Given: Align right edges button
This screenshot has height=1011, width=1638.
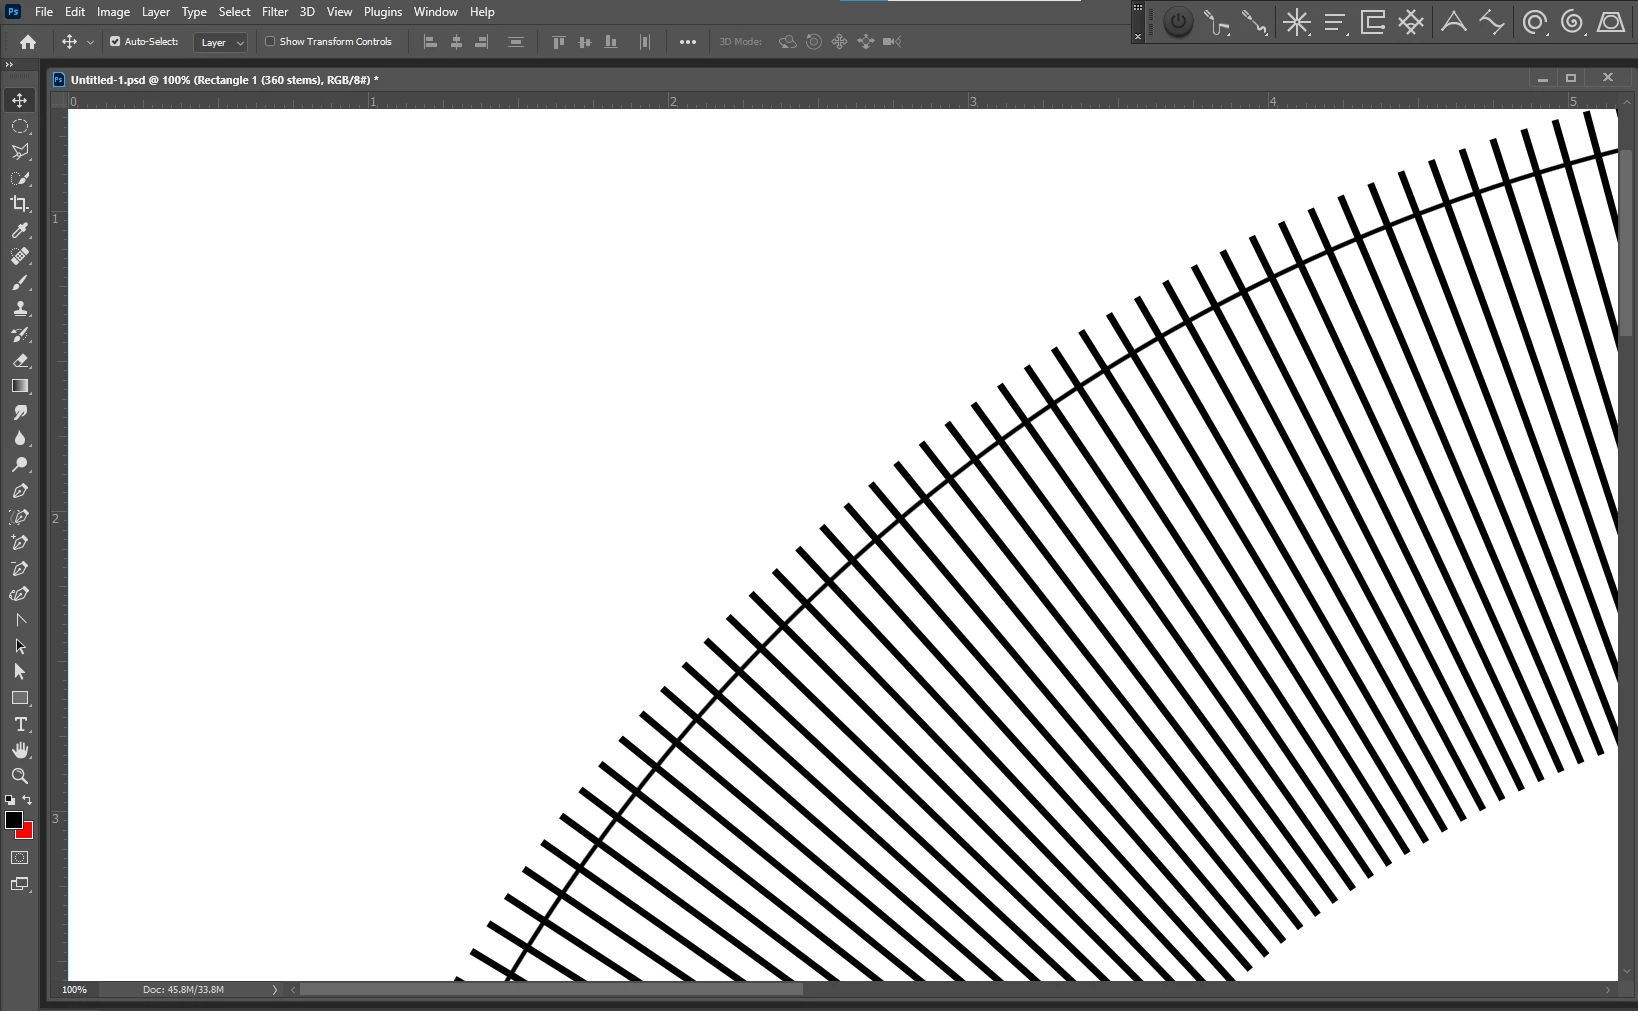Looking at the screenshot, I should point(482,42).
